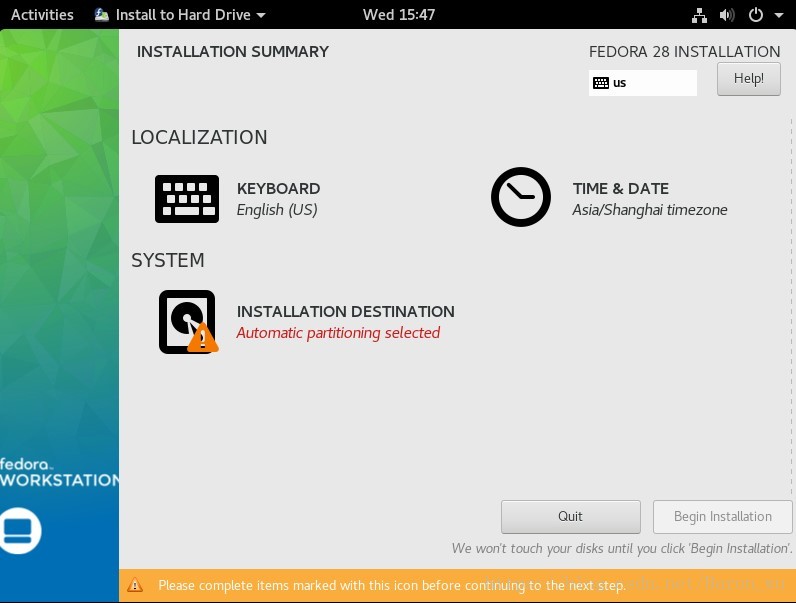The image size is (796, 603).
Task: Select the TIME & DATE heading text
Action: [x=621, y=188]
